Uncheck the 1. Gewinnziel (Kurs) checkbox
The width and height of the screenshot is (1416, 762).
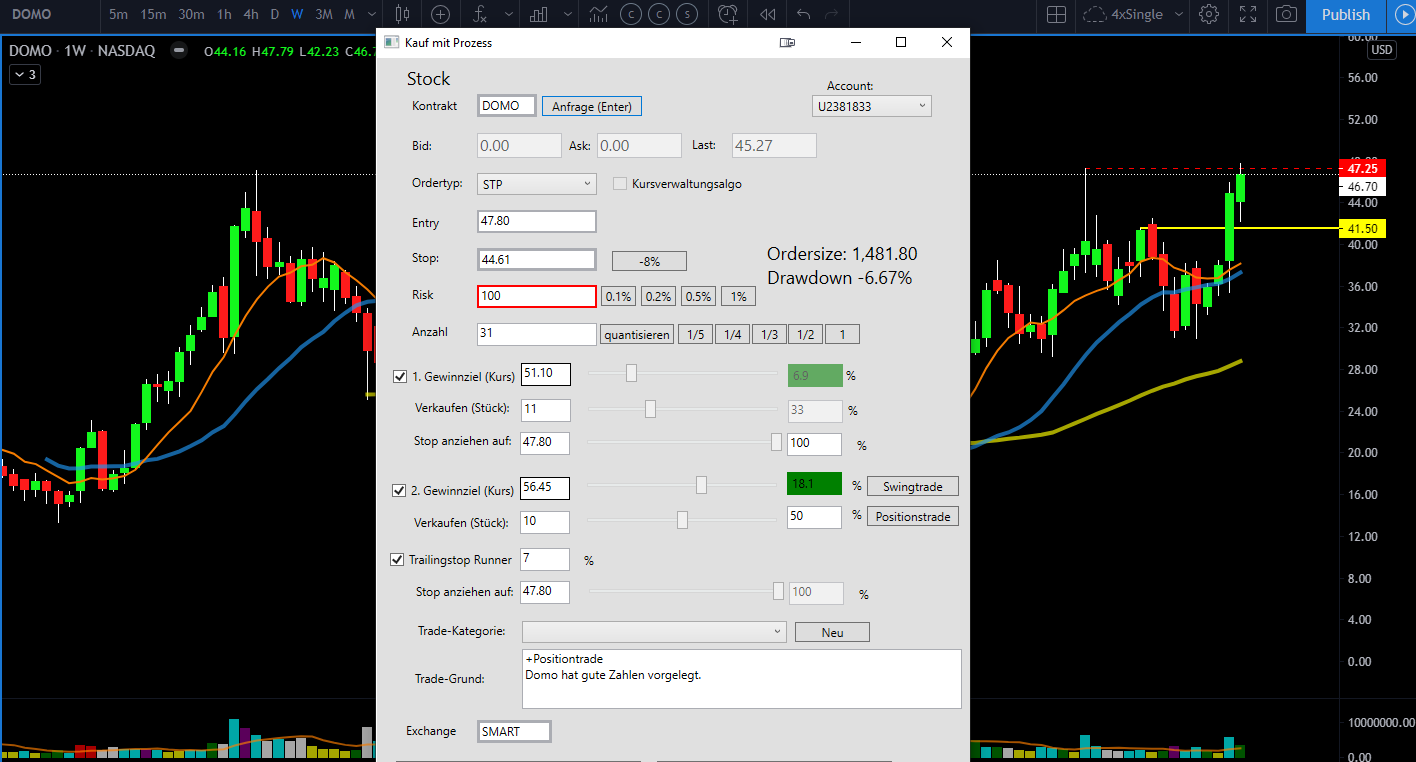401,377
